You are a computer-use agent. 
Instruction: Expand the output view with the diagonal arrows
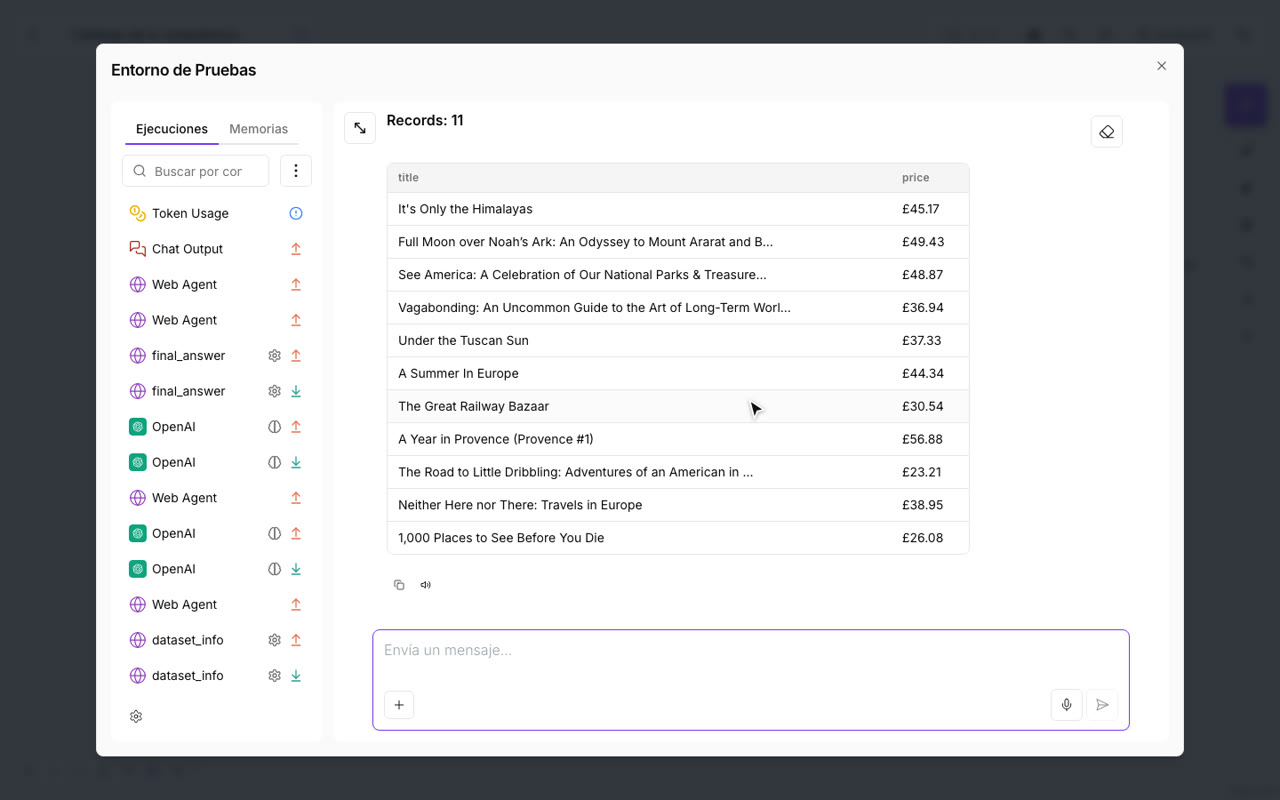360,128
